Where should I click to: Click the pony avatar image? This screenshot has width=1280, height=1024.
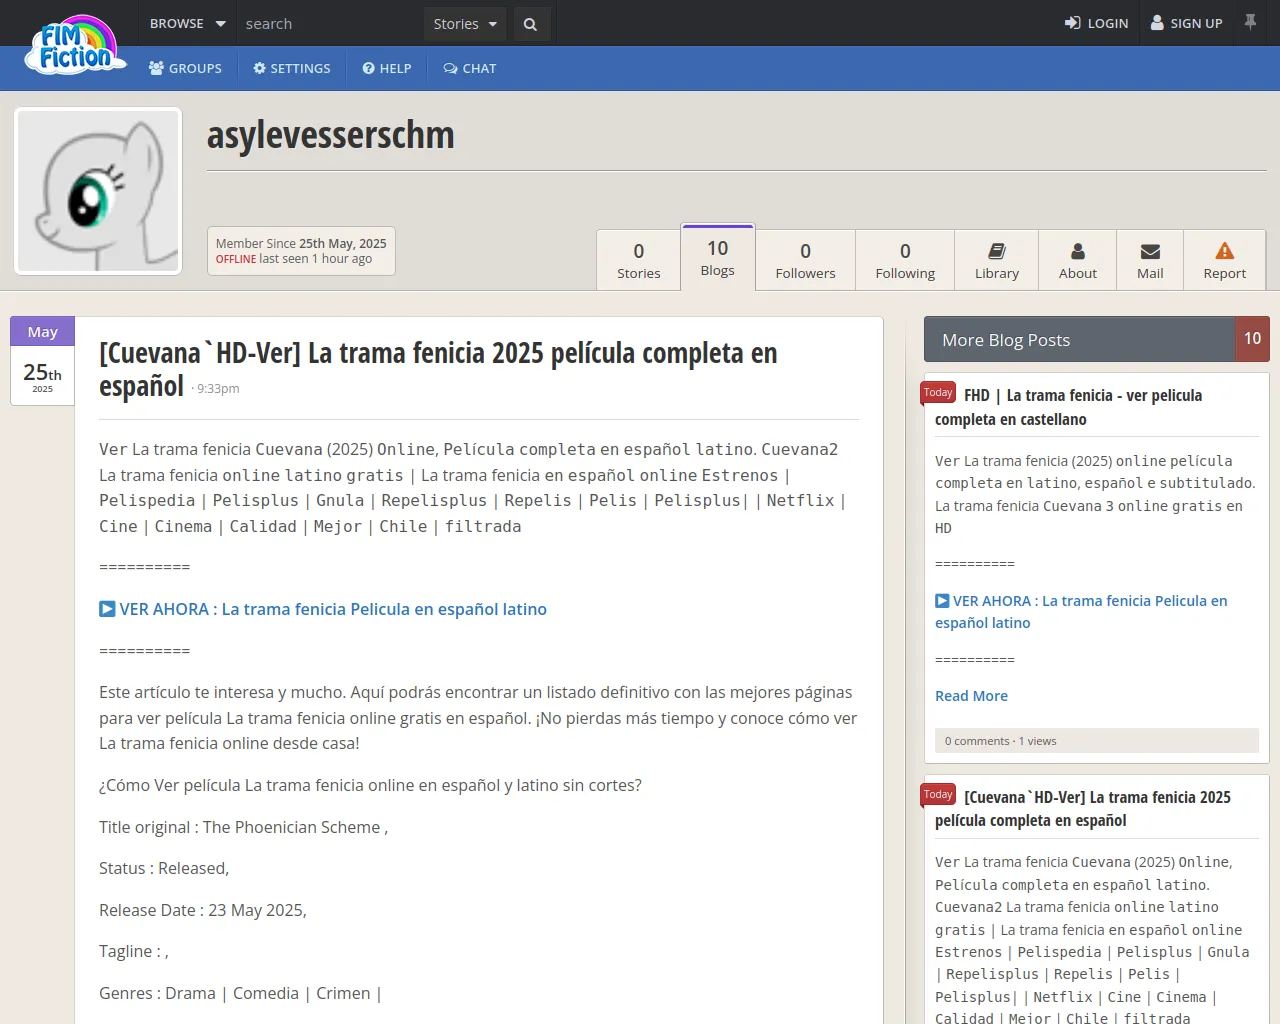(x=98, y=191)
